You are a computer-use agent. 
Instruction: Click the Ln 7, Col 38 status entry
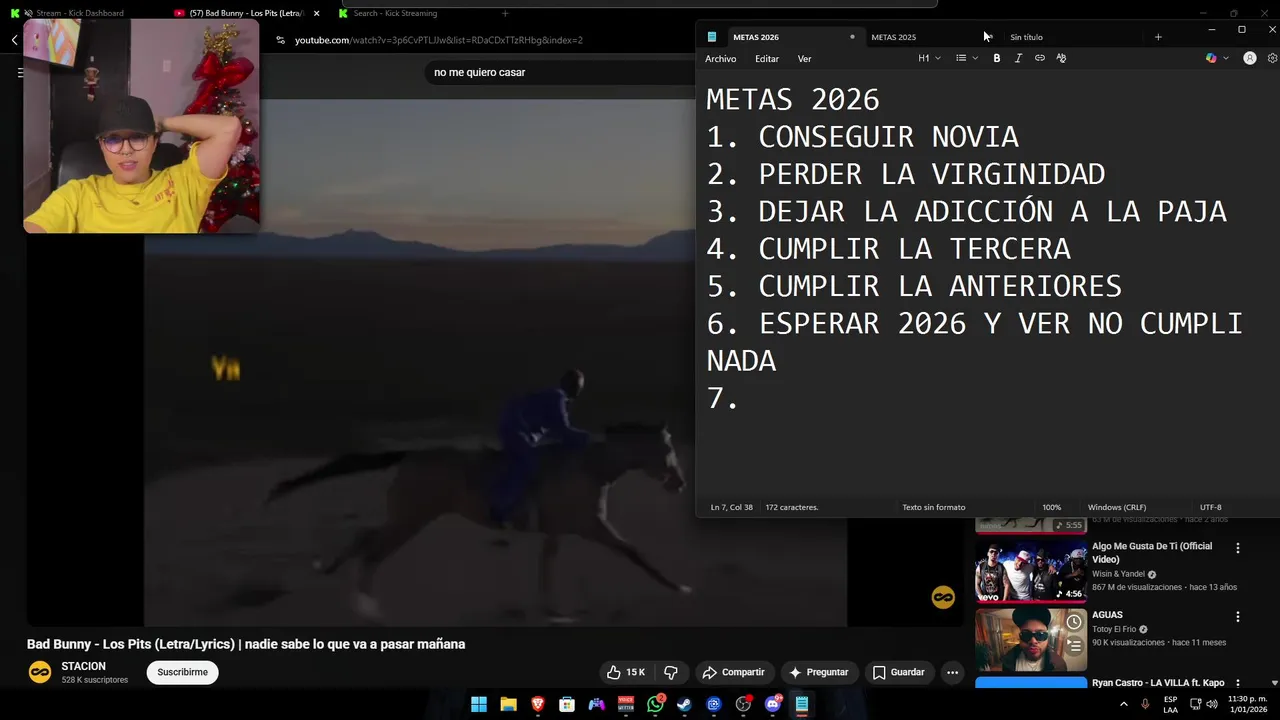click(731, 507)
